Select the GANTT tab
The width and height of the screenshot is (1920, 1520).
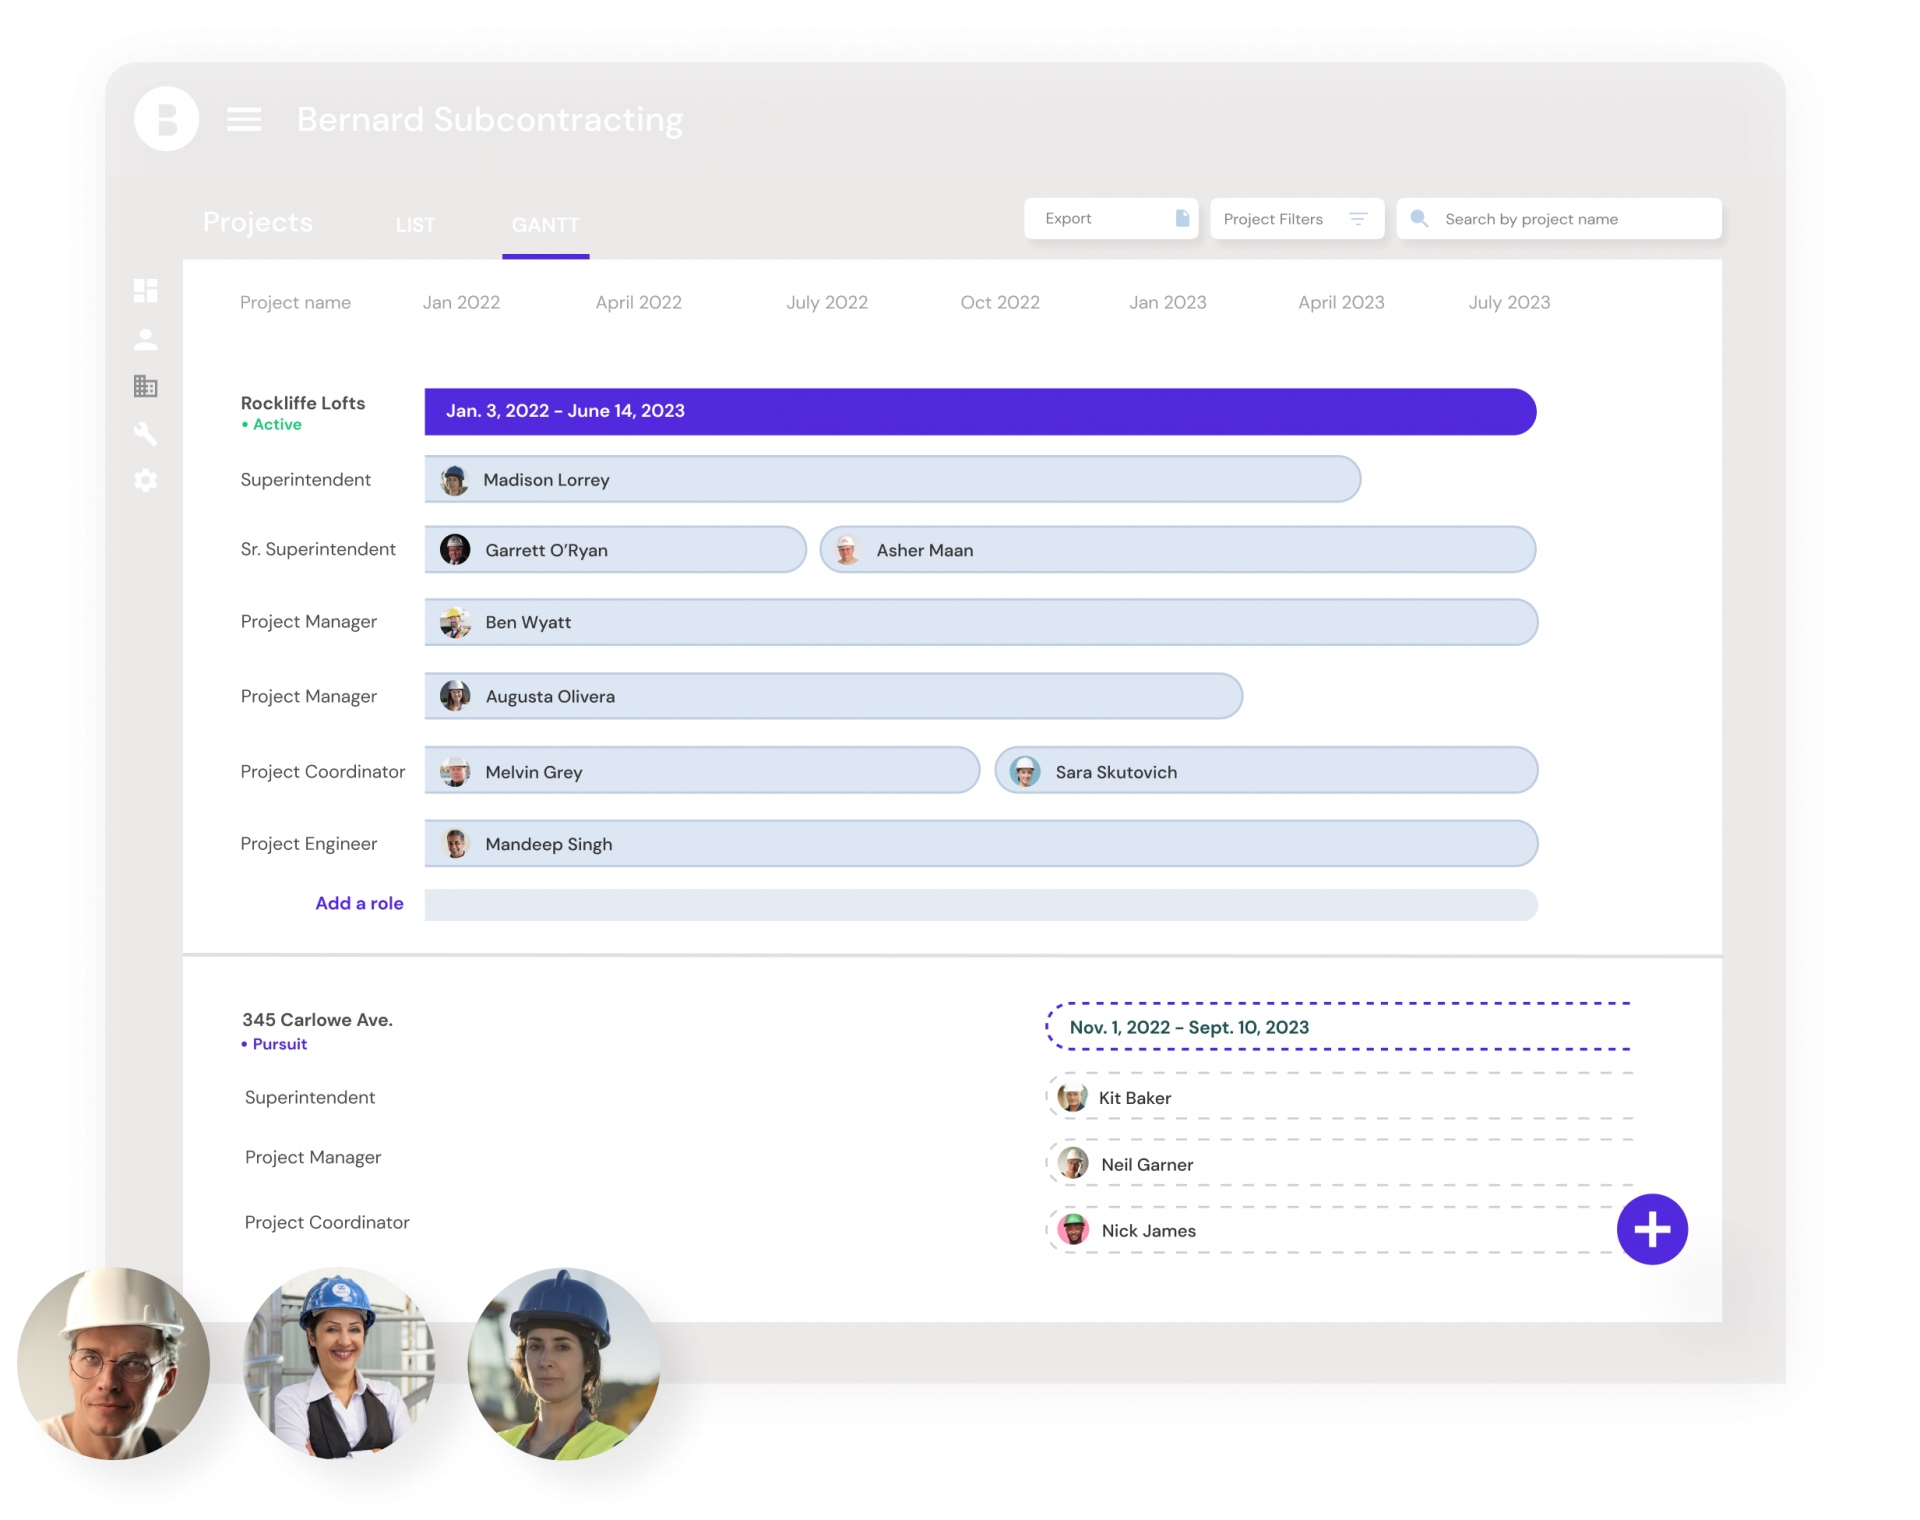tap(545, 225)
